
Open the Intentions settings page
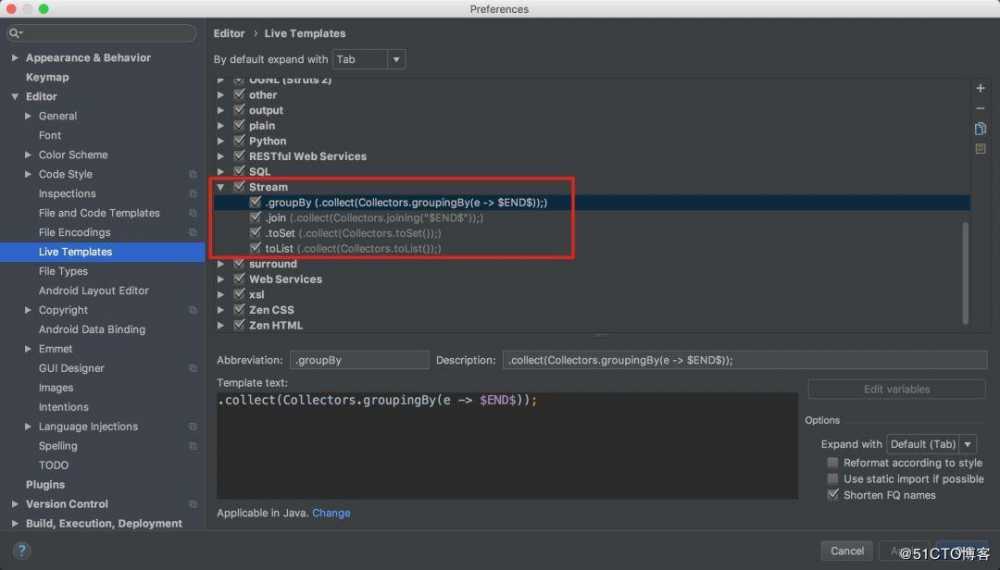(64, 407)
